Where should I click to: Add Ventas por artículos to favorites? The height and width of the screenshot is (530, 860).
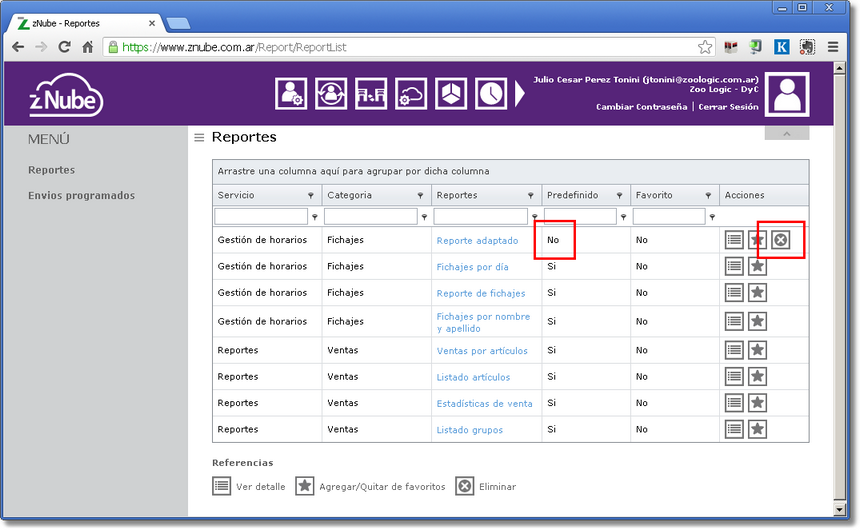758,350
